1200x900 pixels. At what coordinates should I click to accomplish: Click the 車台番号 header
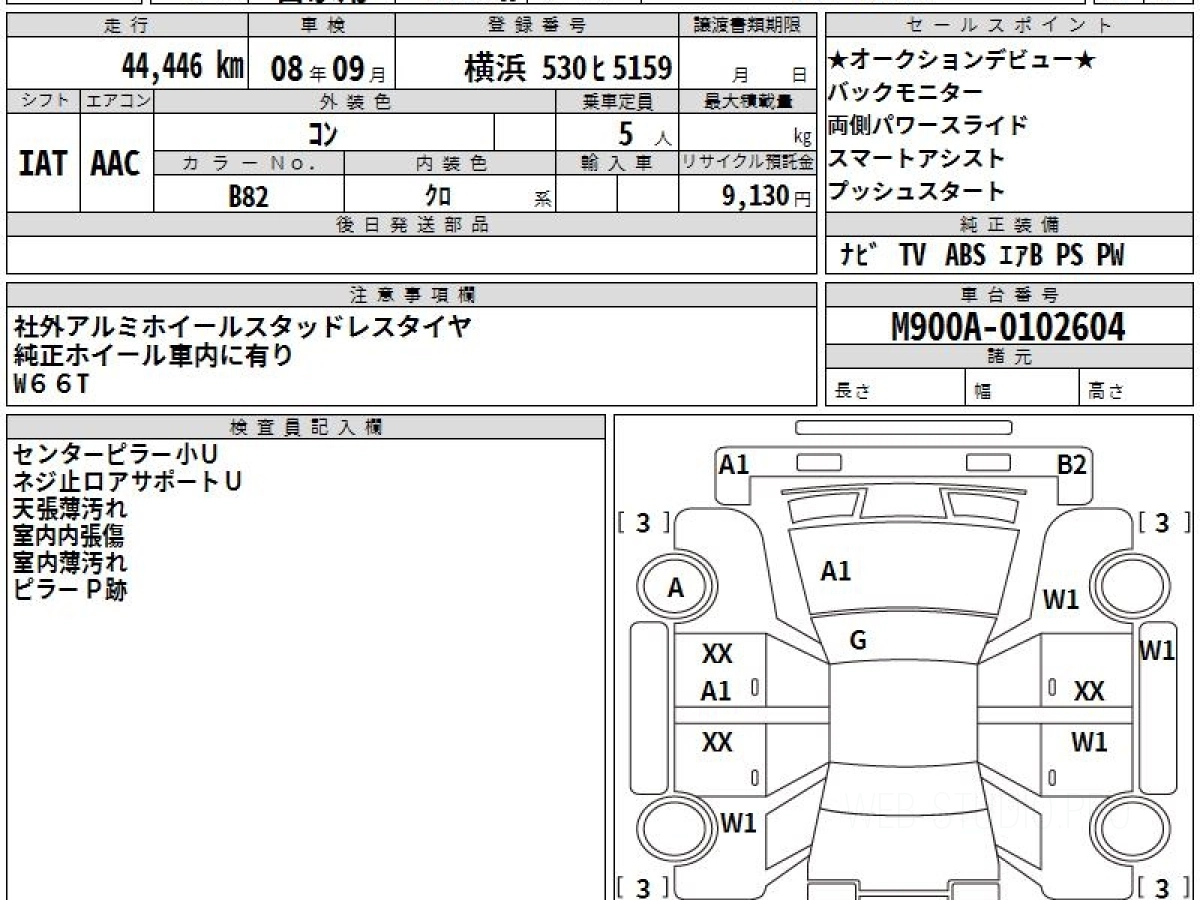tap(1009, 295)
